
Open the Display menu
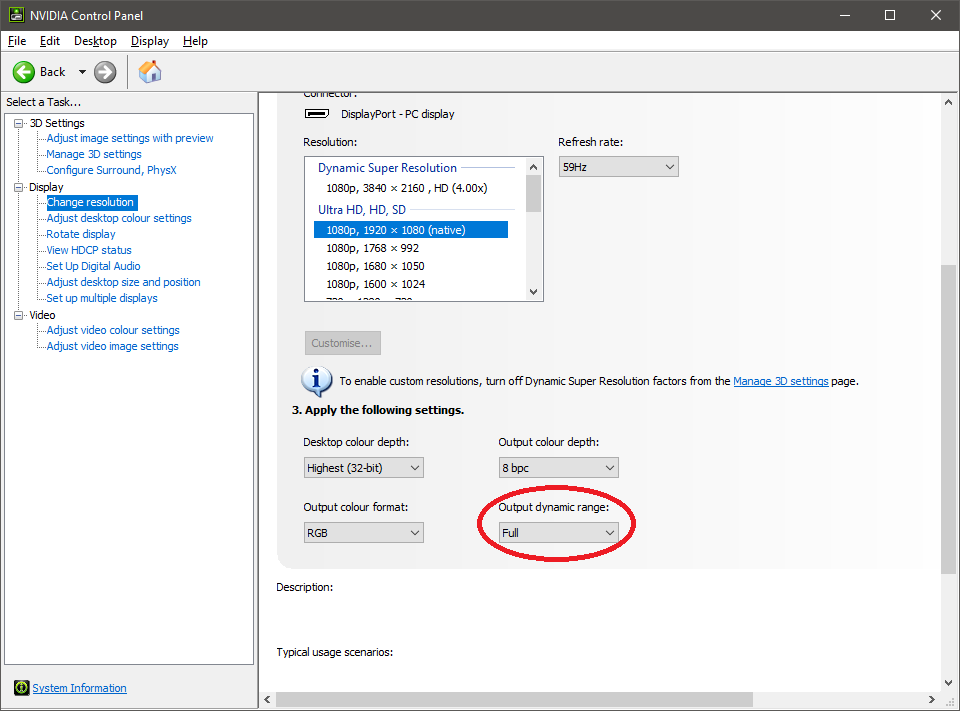[149, 41]
